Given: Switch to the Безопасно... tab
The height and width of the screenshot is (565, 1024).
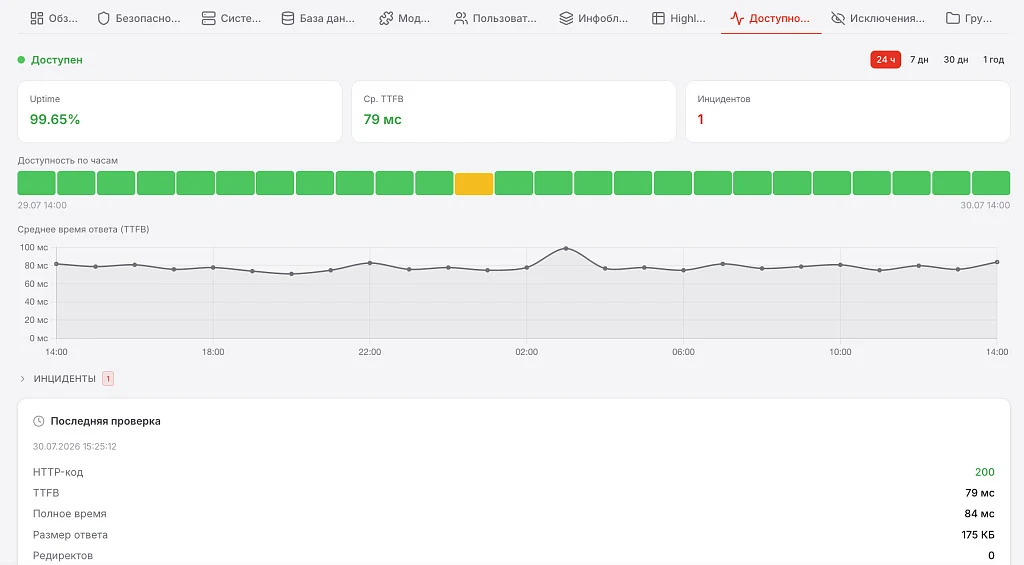Looking at the screenshot, I should tap(138, 18).
